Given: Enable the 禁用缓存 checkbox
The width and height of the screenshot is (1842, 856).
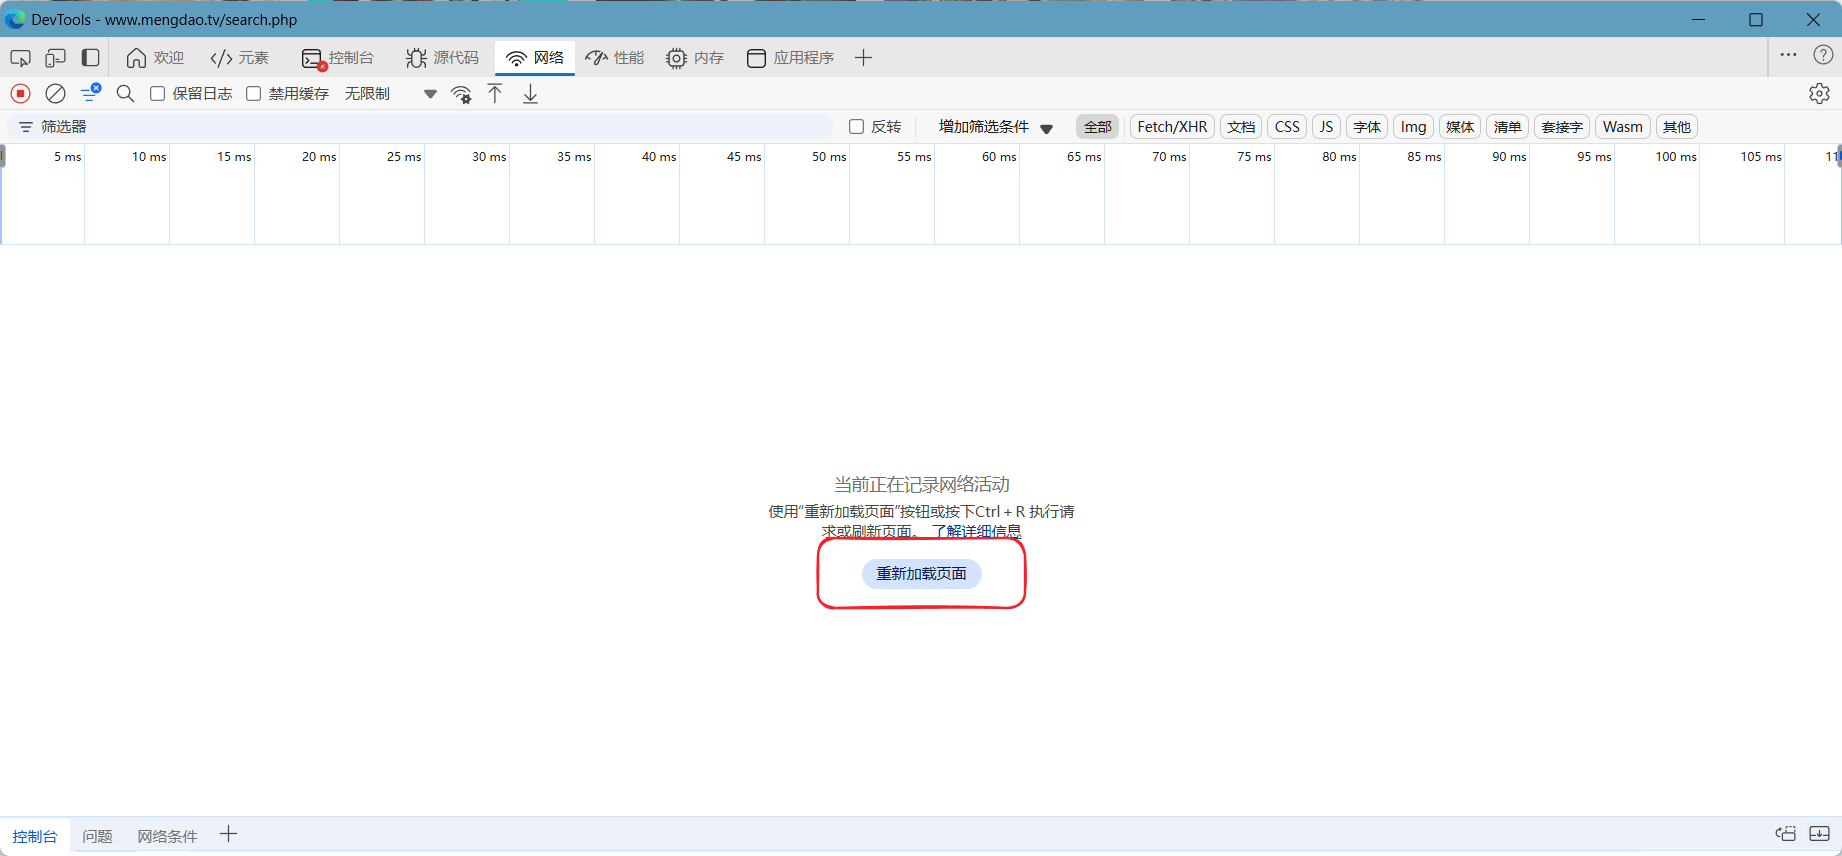Looking at the screenshot, I should (254, 93).
